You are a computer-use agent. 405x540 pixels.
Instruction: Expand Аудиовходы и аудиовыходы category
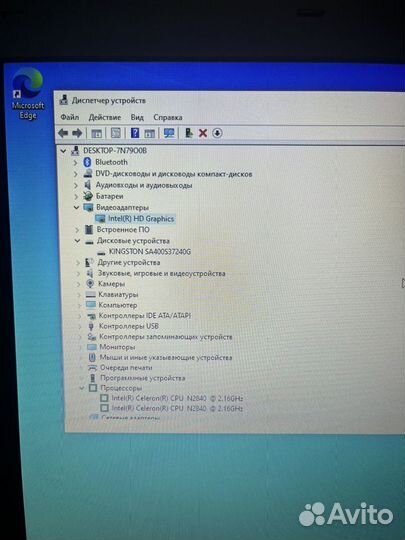pyautogui.click(x=76, y=185)
